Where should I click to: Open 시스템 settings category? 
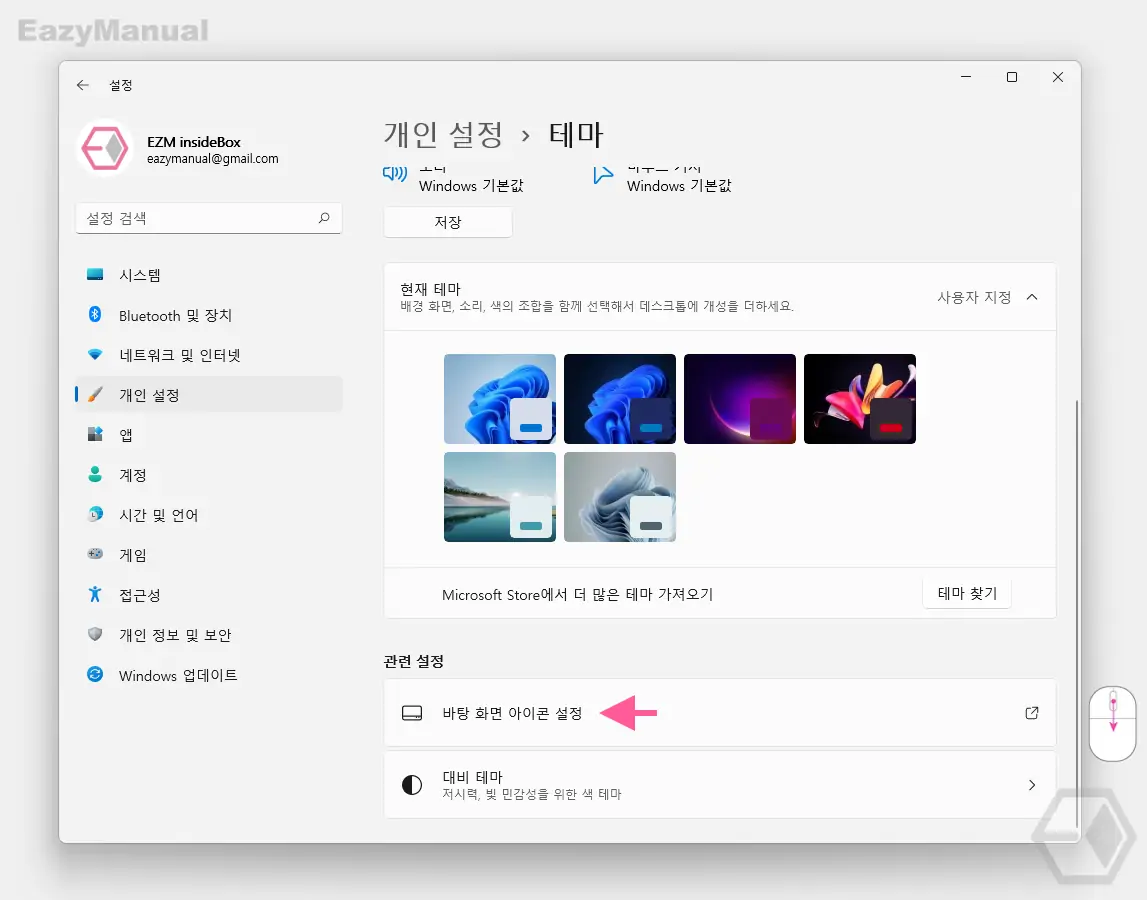208,275
